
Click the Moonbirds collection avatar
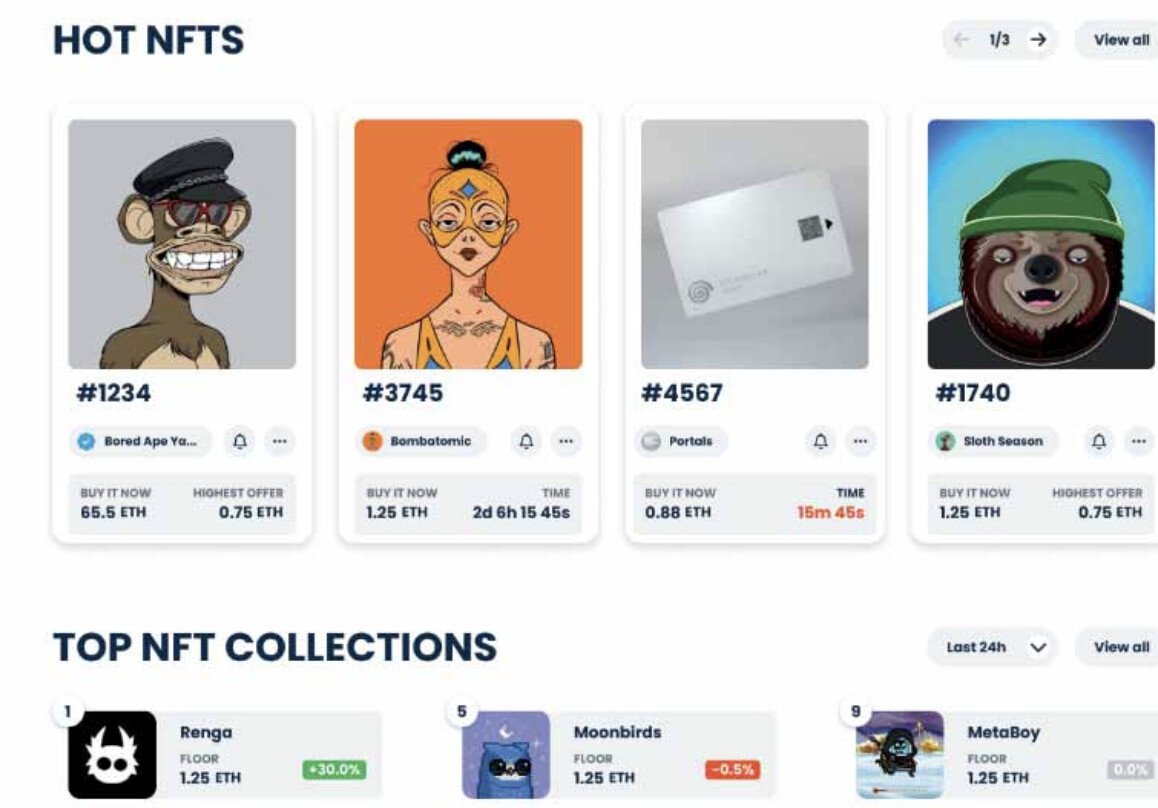click(x=506, y=754)
